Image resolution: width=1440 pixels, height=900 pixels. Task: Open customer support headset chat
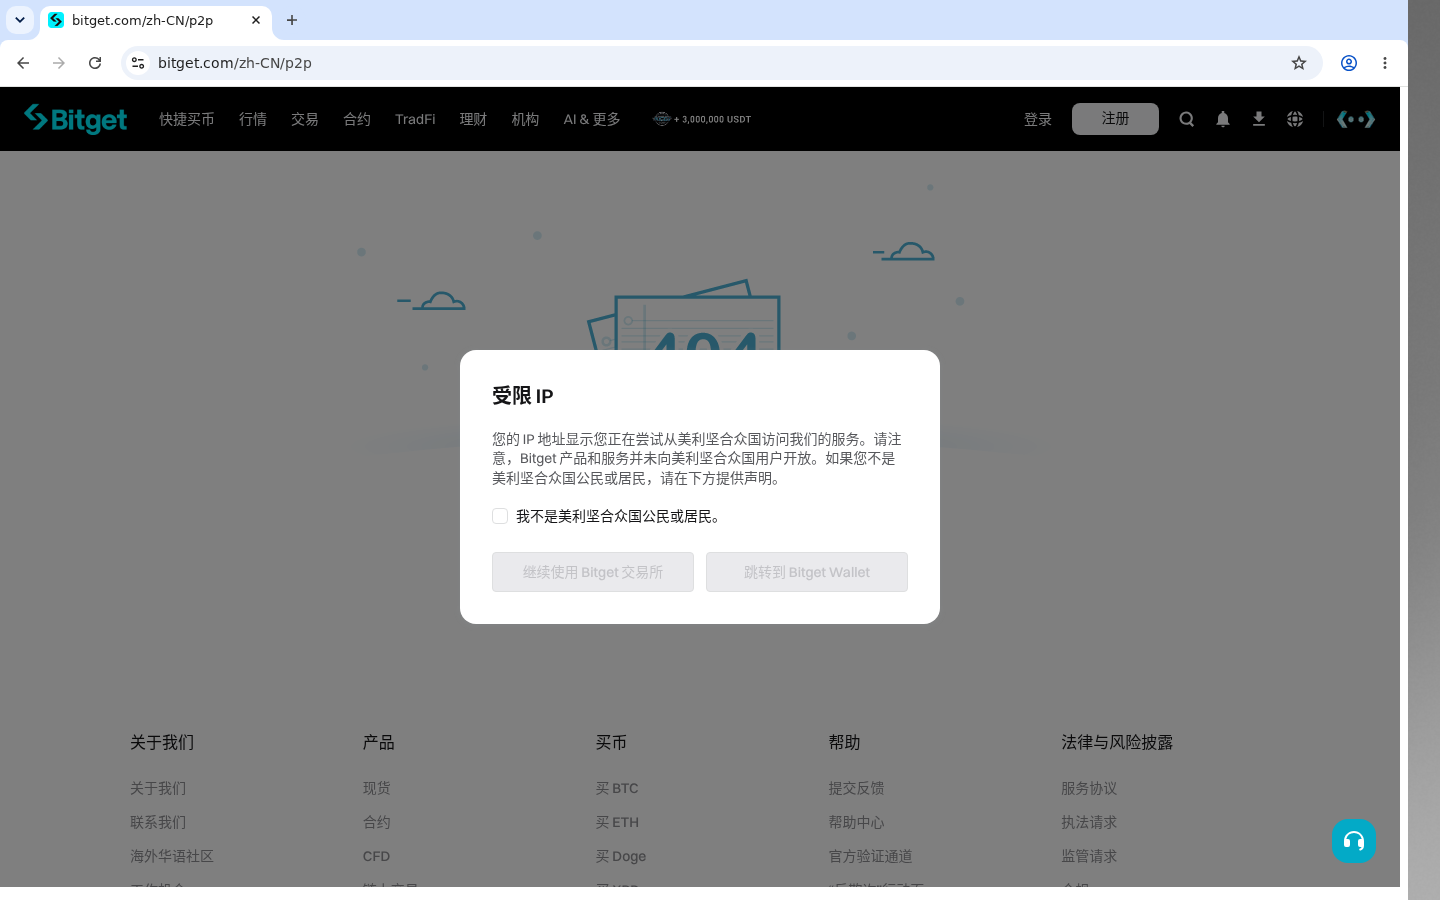click(x=1353, y=841)
